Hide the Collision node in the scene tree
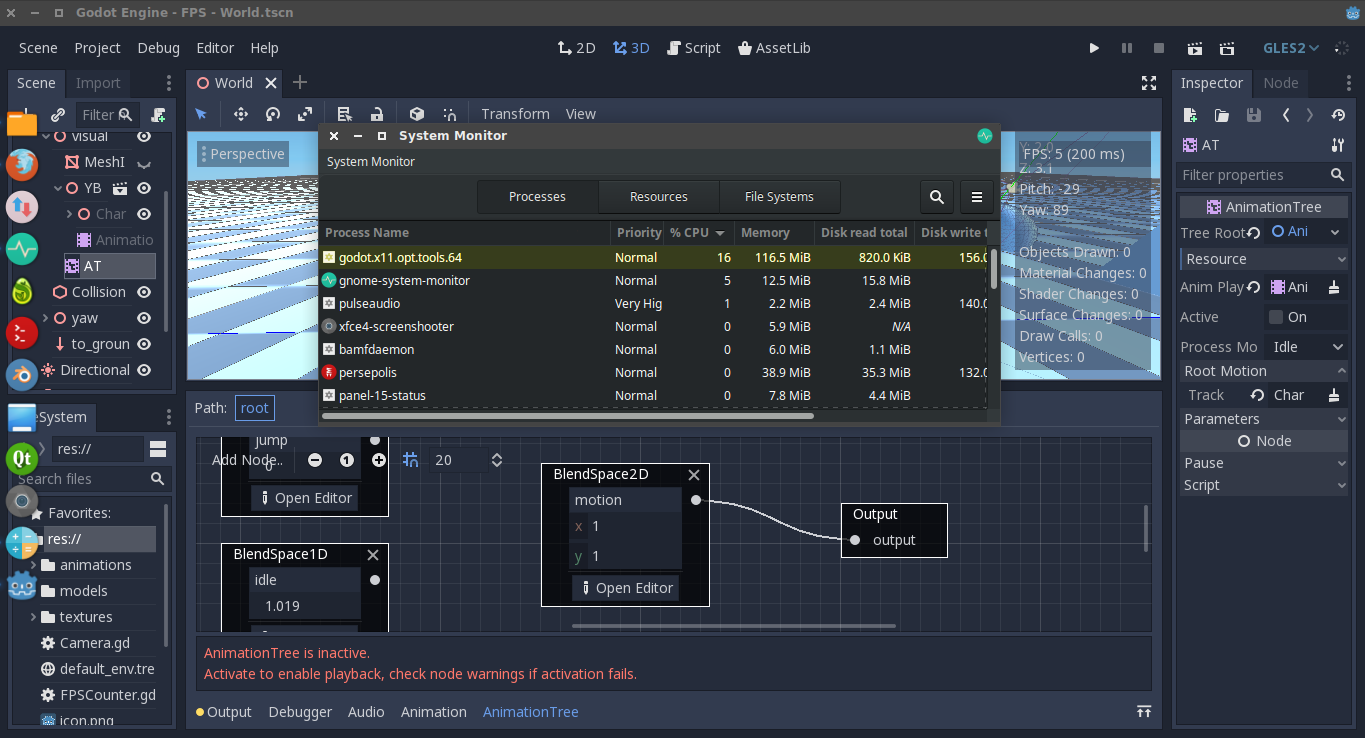This screenshot has height=738, width=1365. pos(143,291)
